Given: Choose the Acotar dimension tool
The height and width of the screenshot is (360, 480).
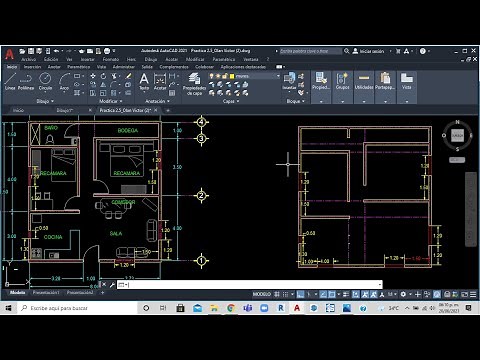Looking at the screenshot, I should point(160,81).
